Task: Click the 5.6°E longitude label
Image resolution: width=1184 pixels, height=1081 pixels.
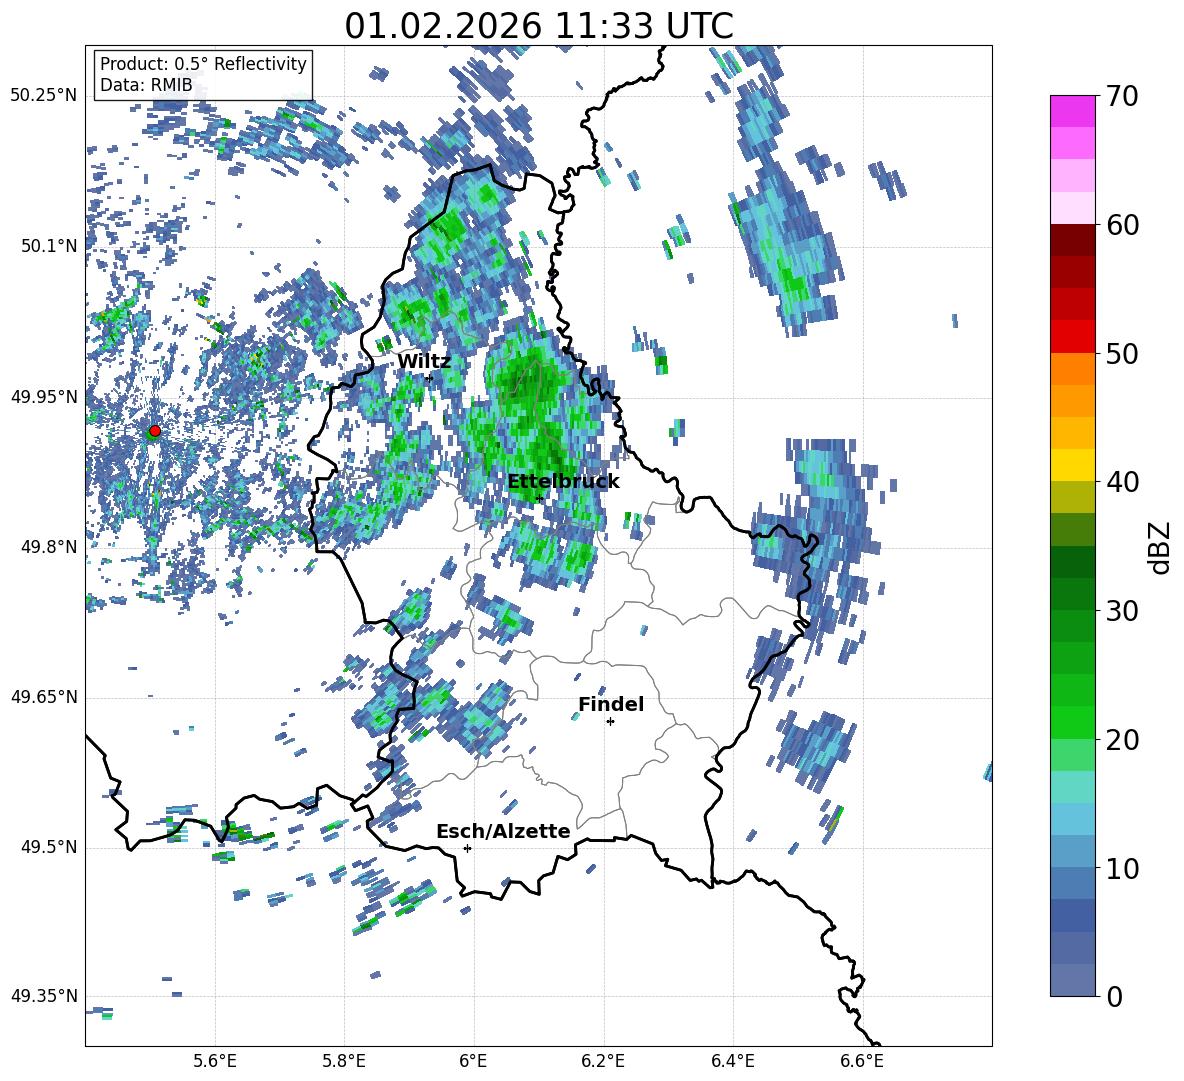Action: [x=215, y=1061]
